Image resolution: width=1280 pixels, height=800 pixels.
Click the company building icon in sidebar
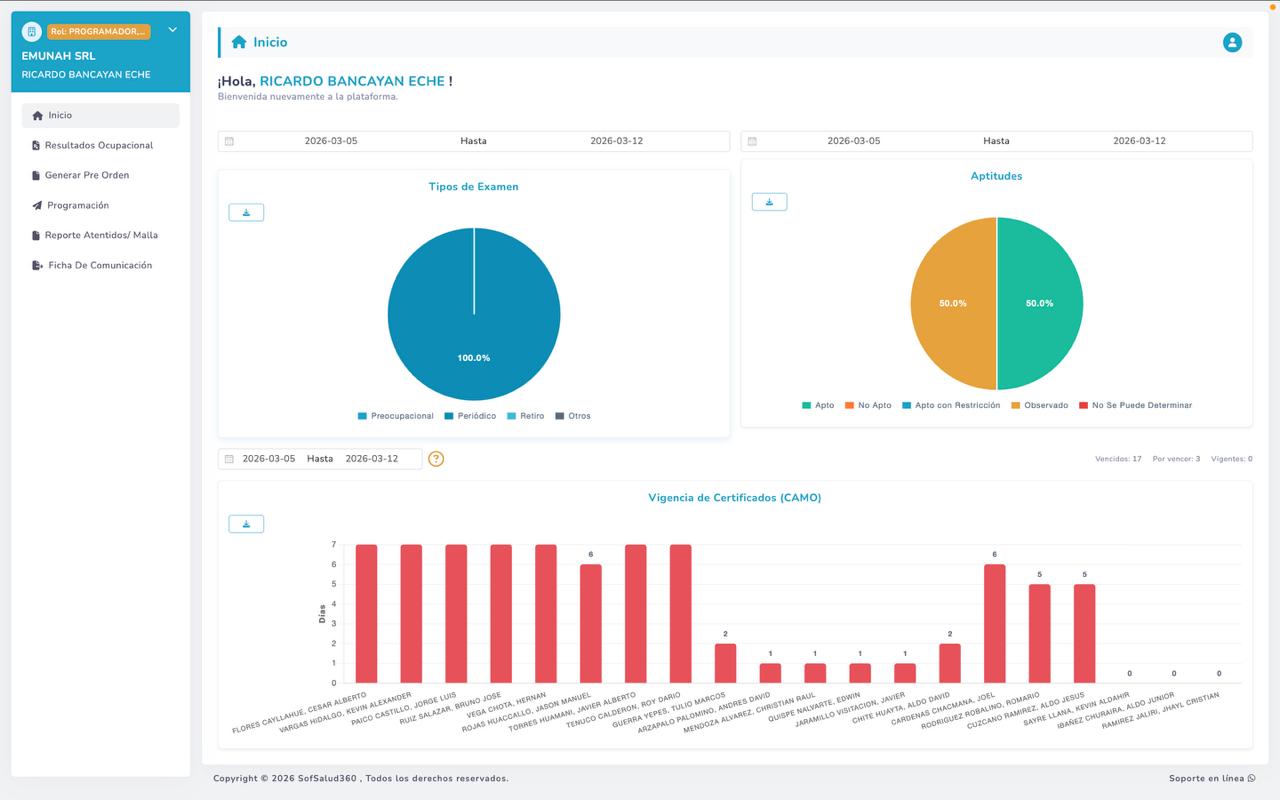click(32, 32)
